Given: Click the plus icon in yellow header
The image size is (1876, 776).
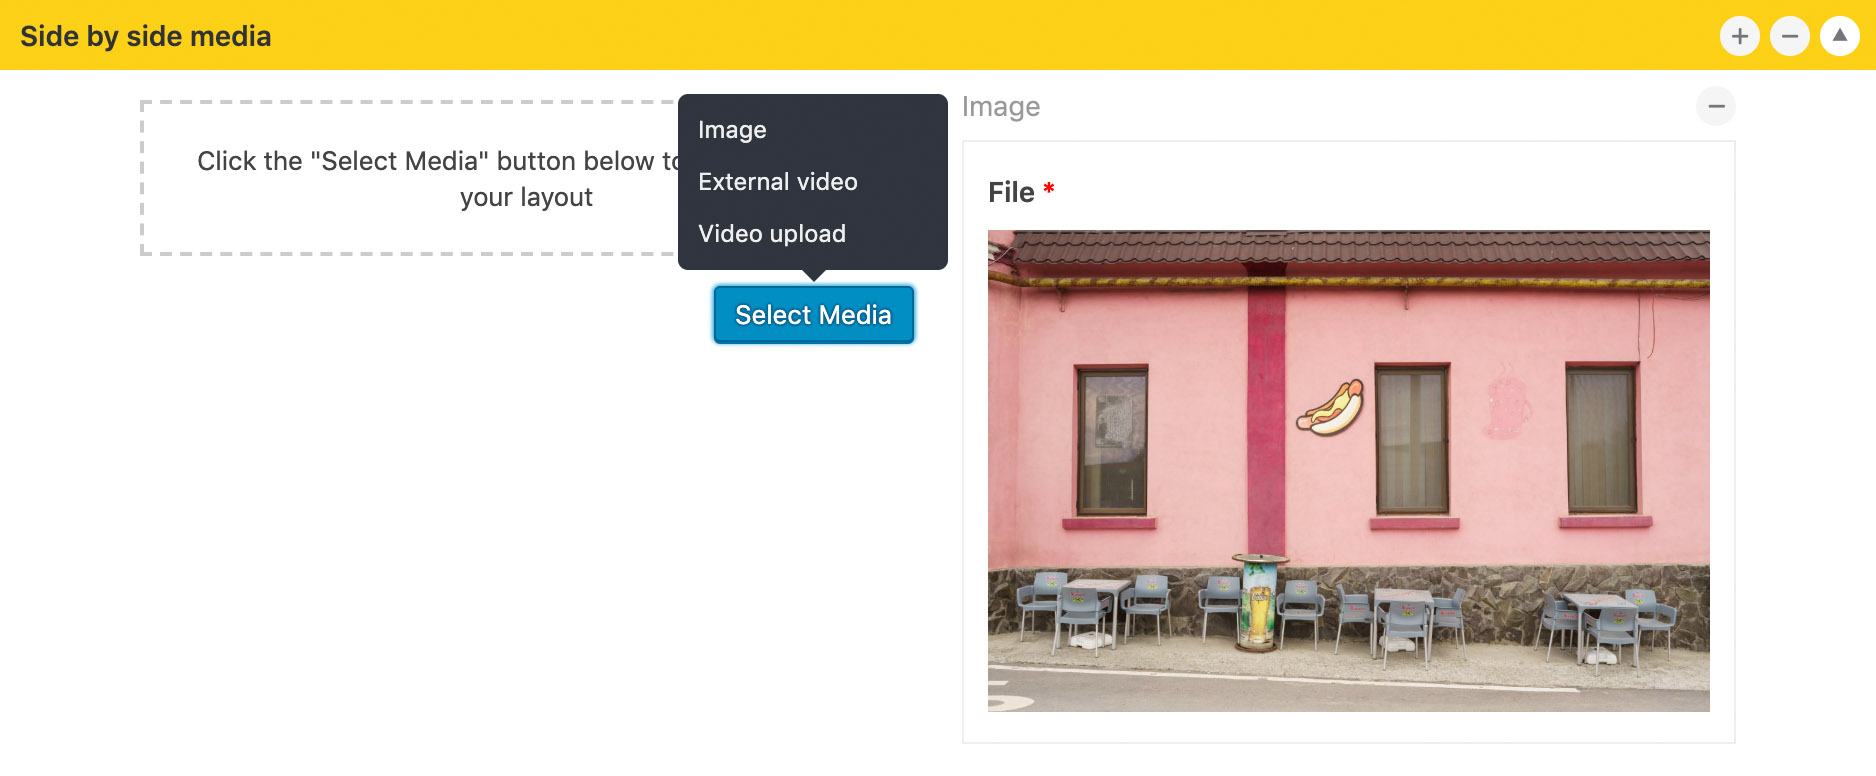Looking at the screenshot, I should point(1739,37).
